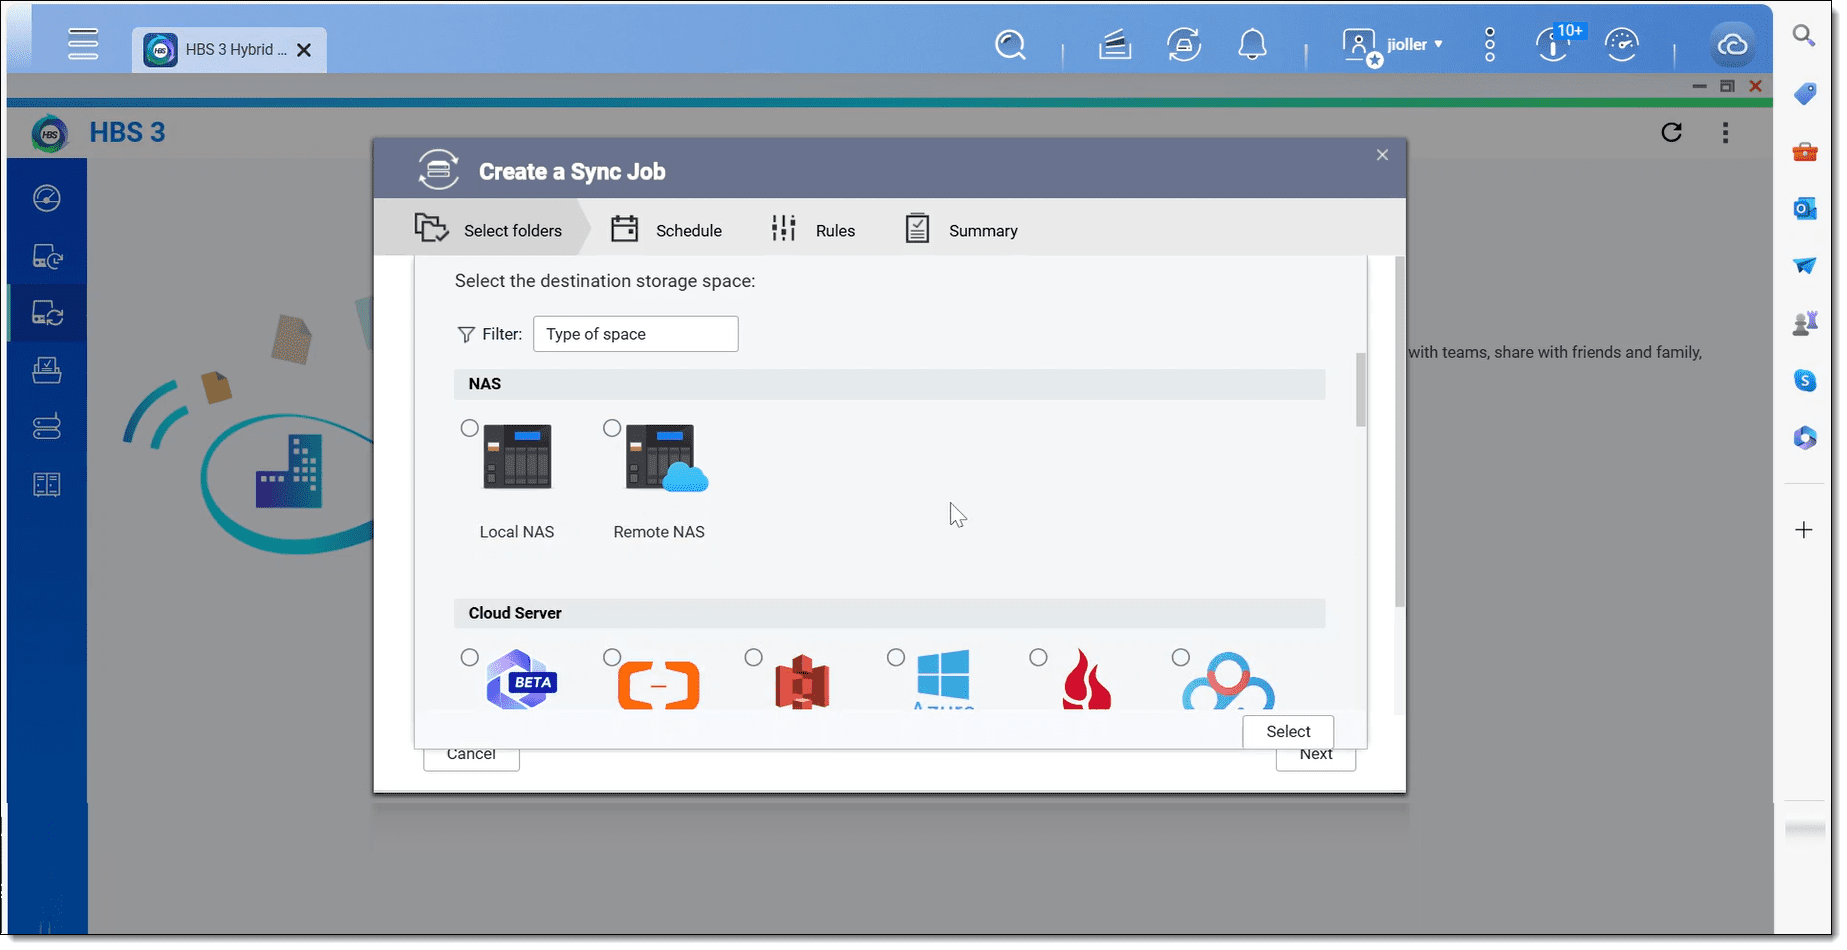Open the blue paper-plane icon in browser sidebar
The image size is (1847, 950).
pyautogui.click(x=1804, y=265)
